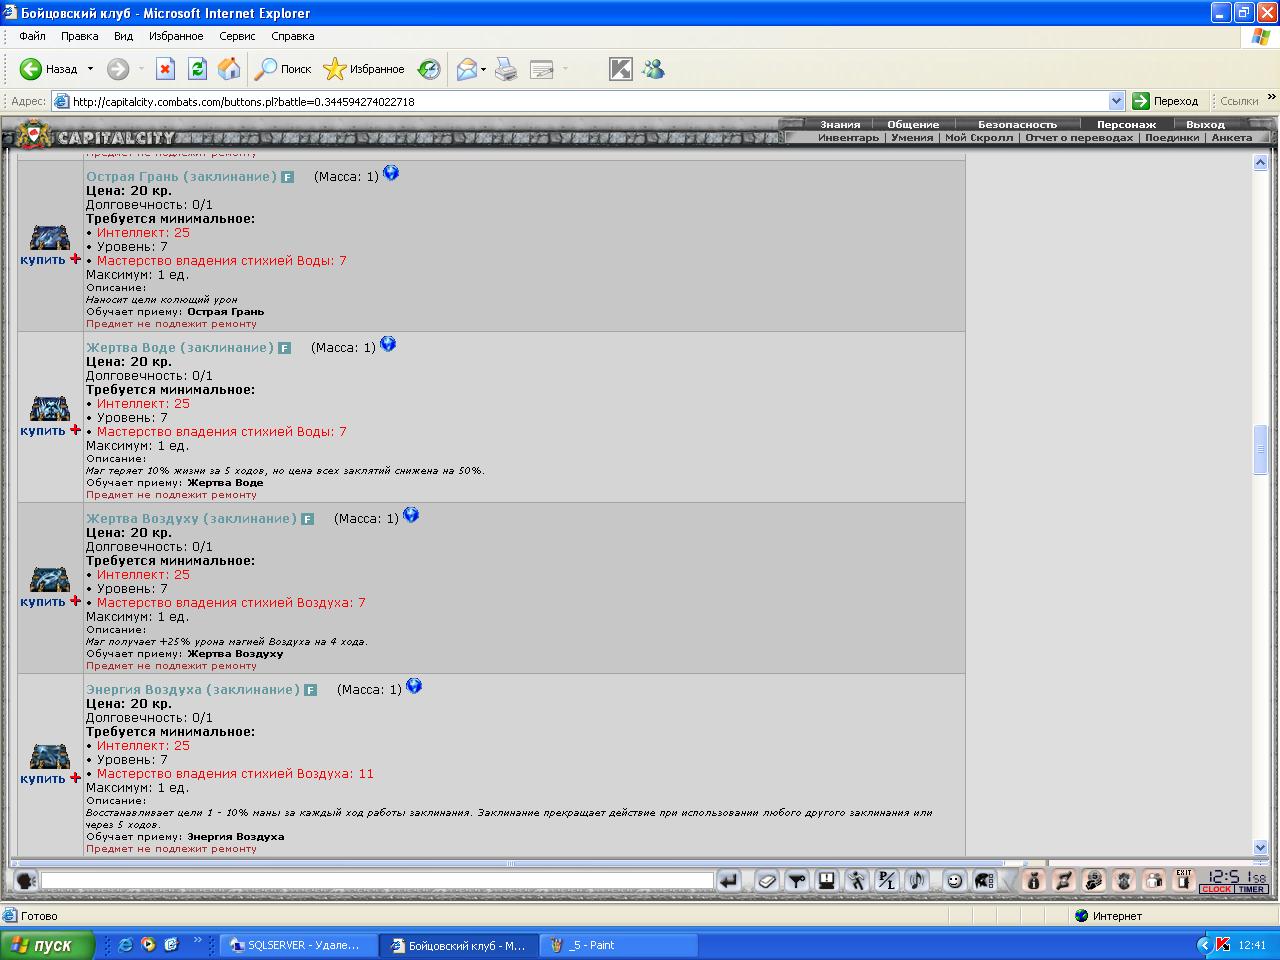Click EXIT icon in bottom bar

pos(1184,880)
